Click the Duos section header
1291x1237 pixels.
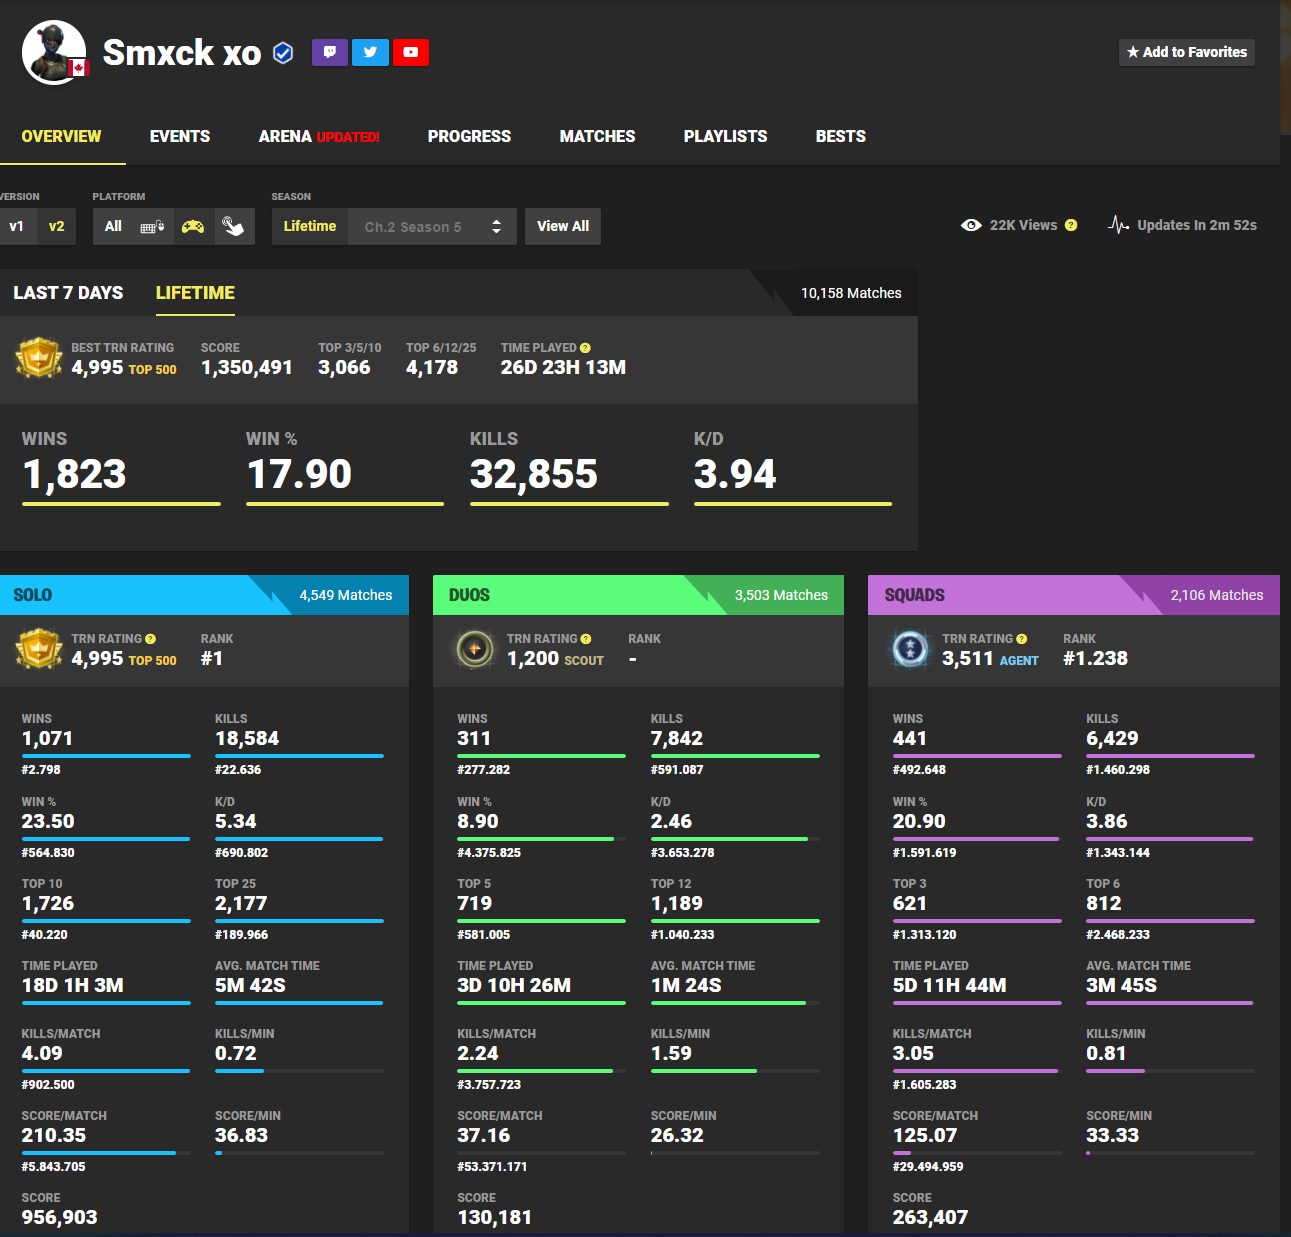tap(638, 595)
